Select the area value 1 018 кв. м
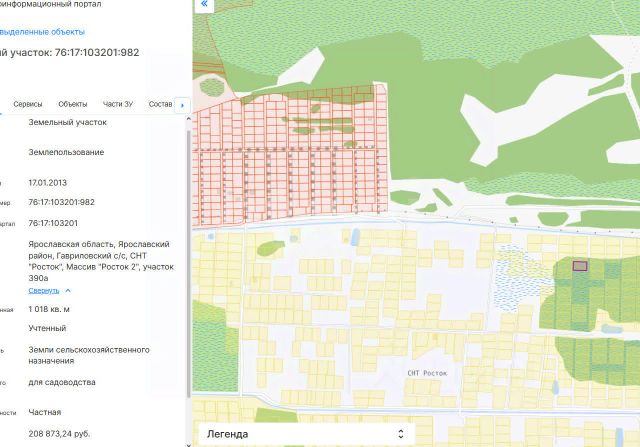 coord(49,309)
